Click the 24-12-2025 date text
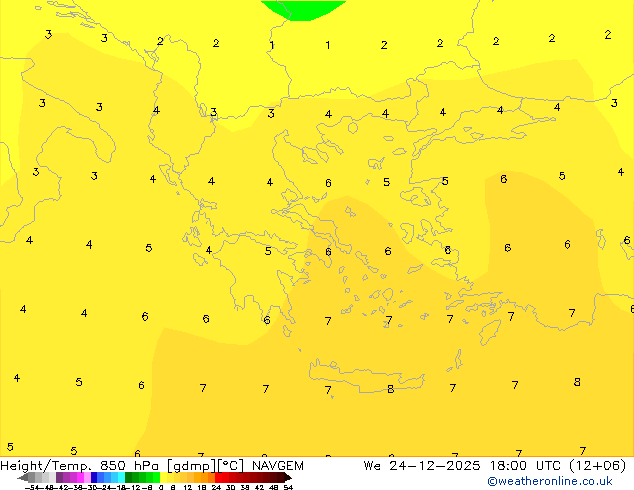The height and width of the screenshot is (490, 634). point(435,466)
